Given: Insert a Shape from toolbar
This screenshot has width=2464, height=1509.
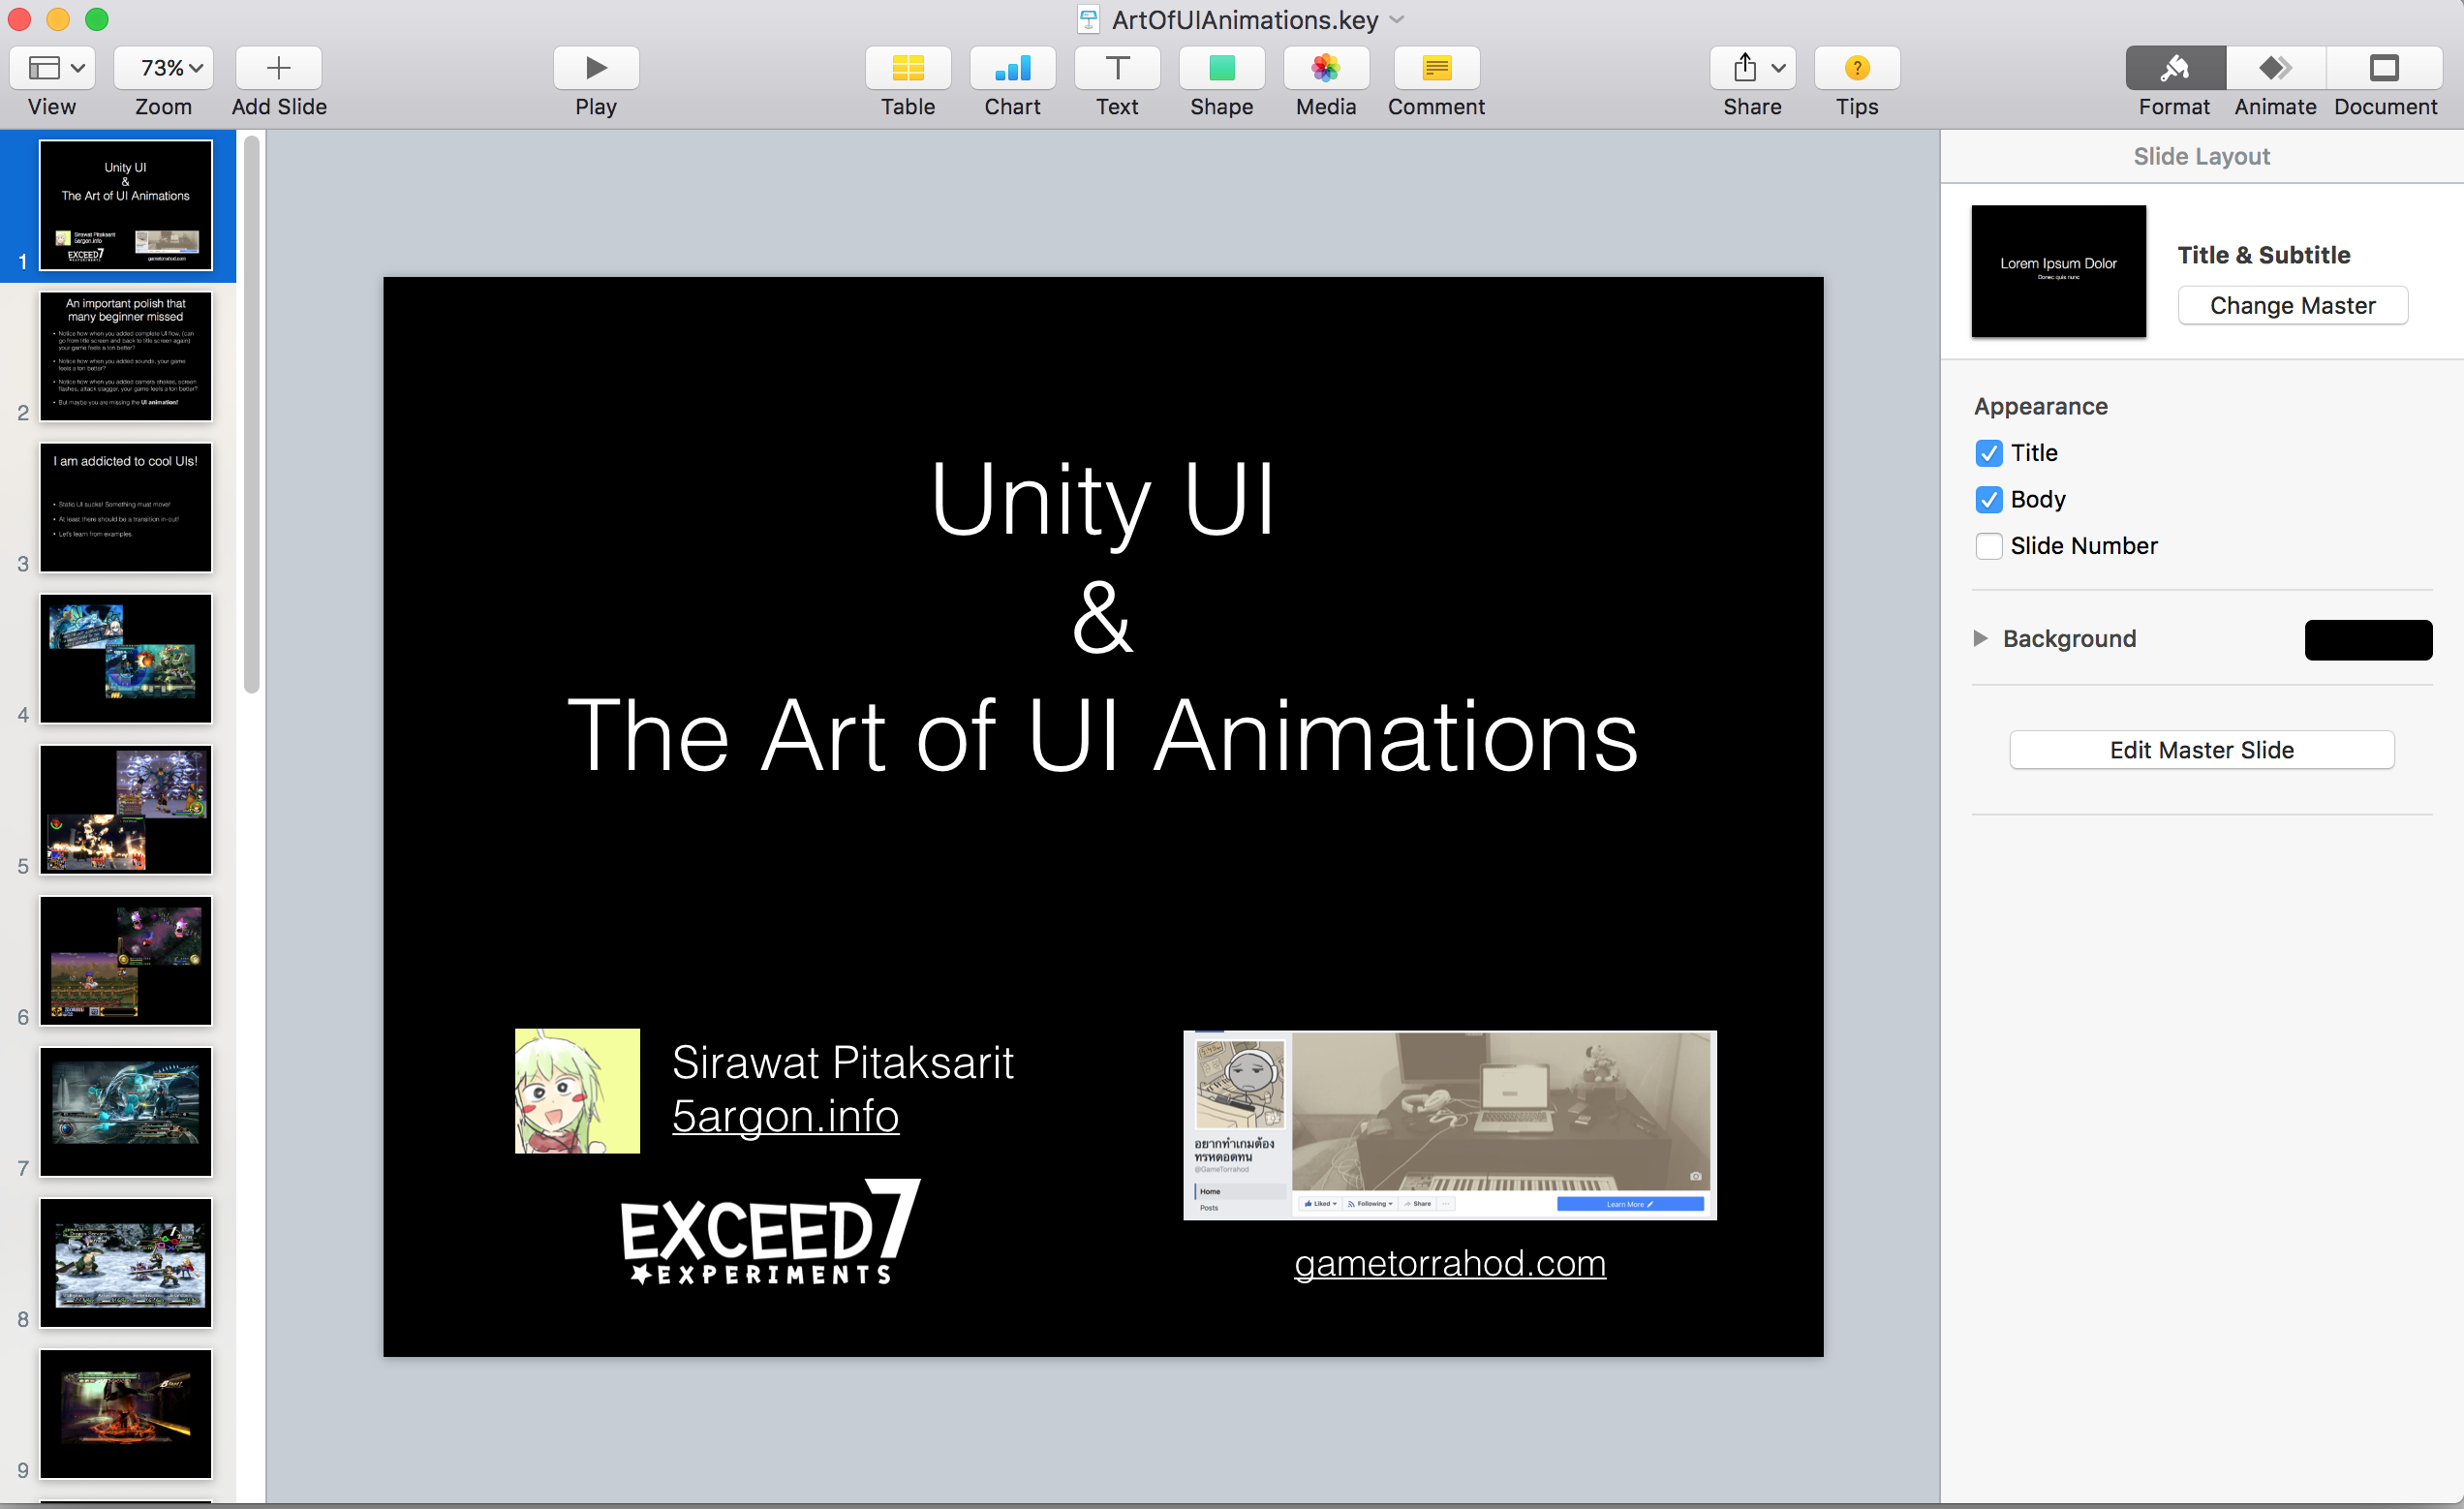Looking at the screenshot, I should tap(1221, 68).
